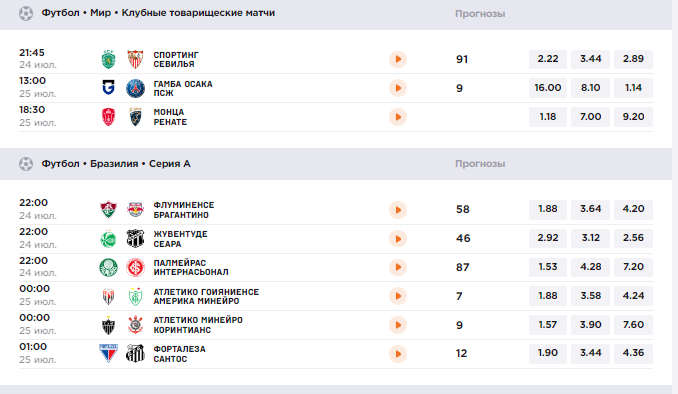Click soccer ball icon beside Brazil Serie A
This screenshot has height=394, width=678.
(x=26, y=164)
